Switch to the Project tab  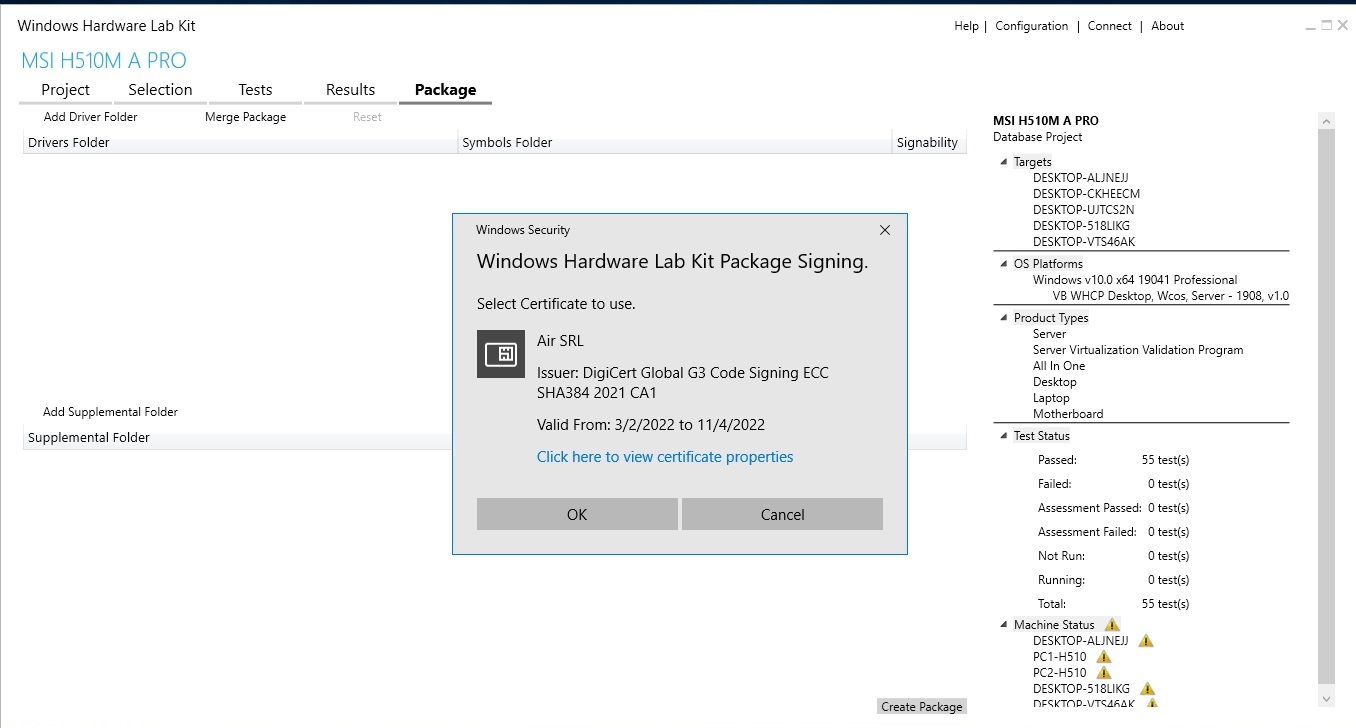[64, 89]
